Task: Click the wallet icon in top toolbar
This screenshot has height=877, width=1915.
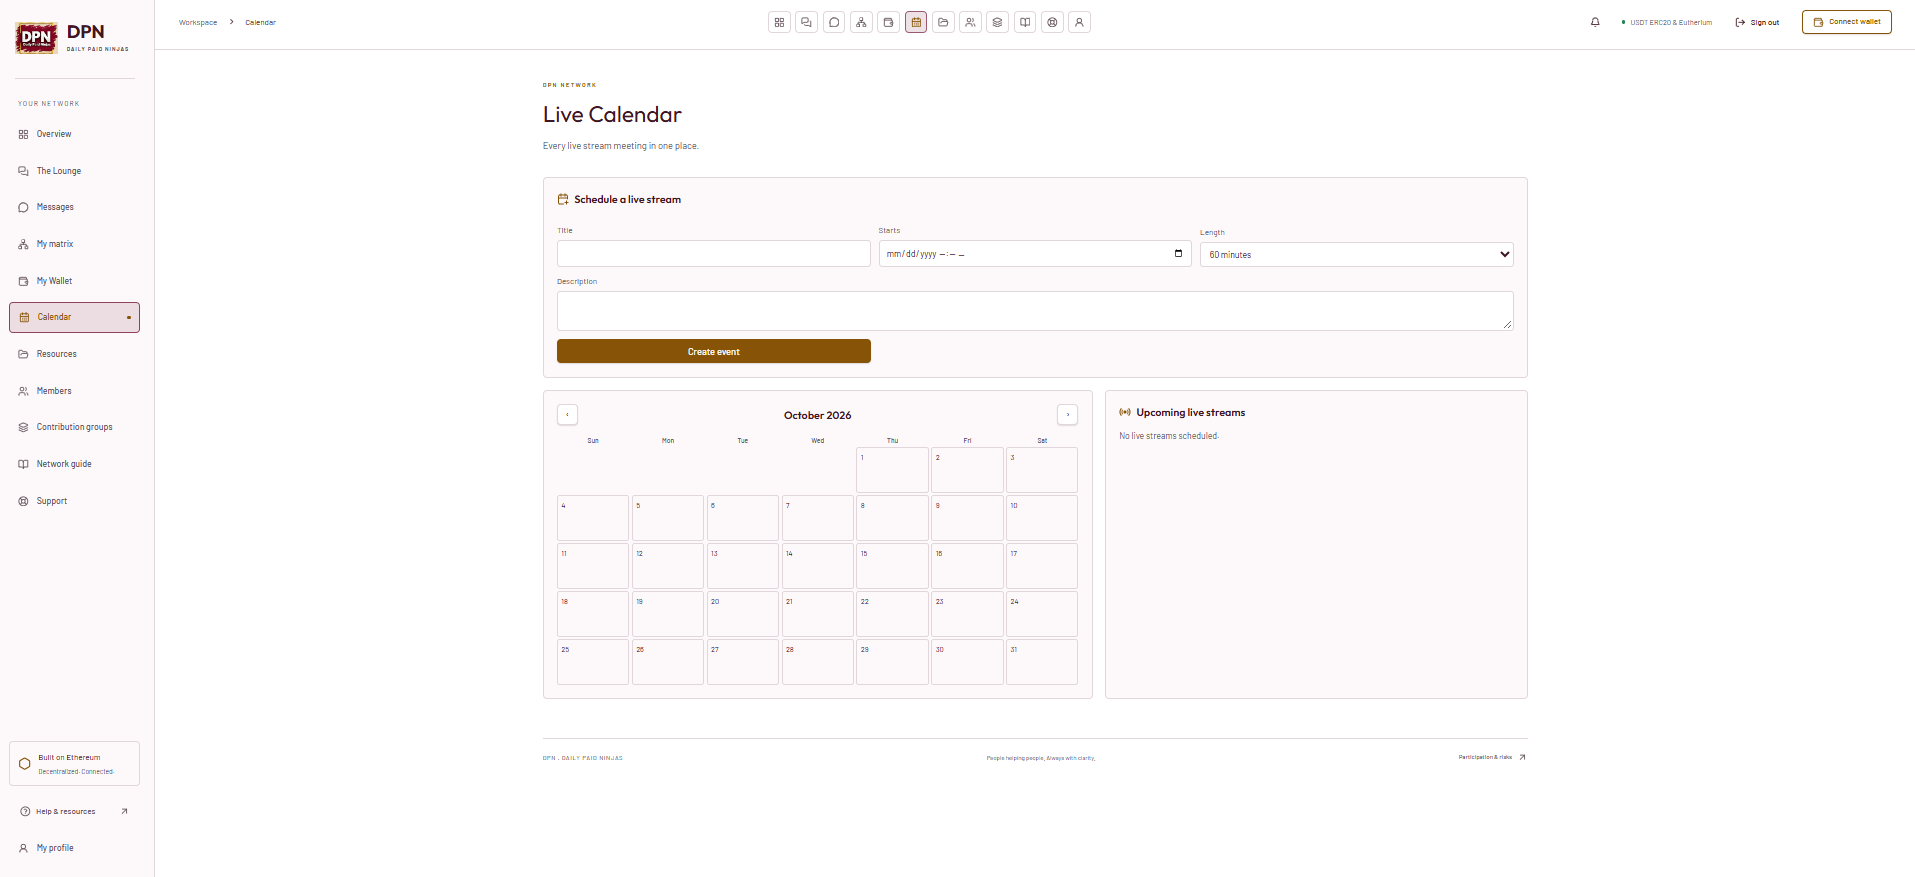Action: coord(889,22)
